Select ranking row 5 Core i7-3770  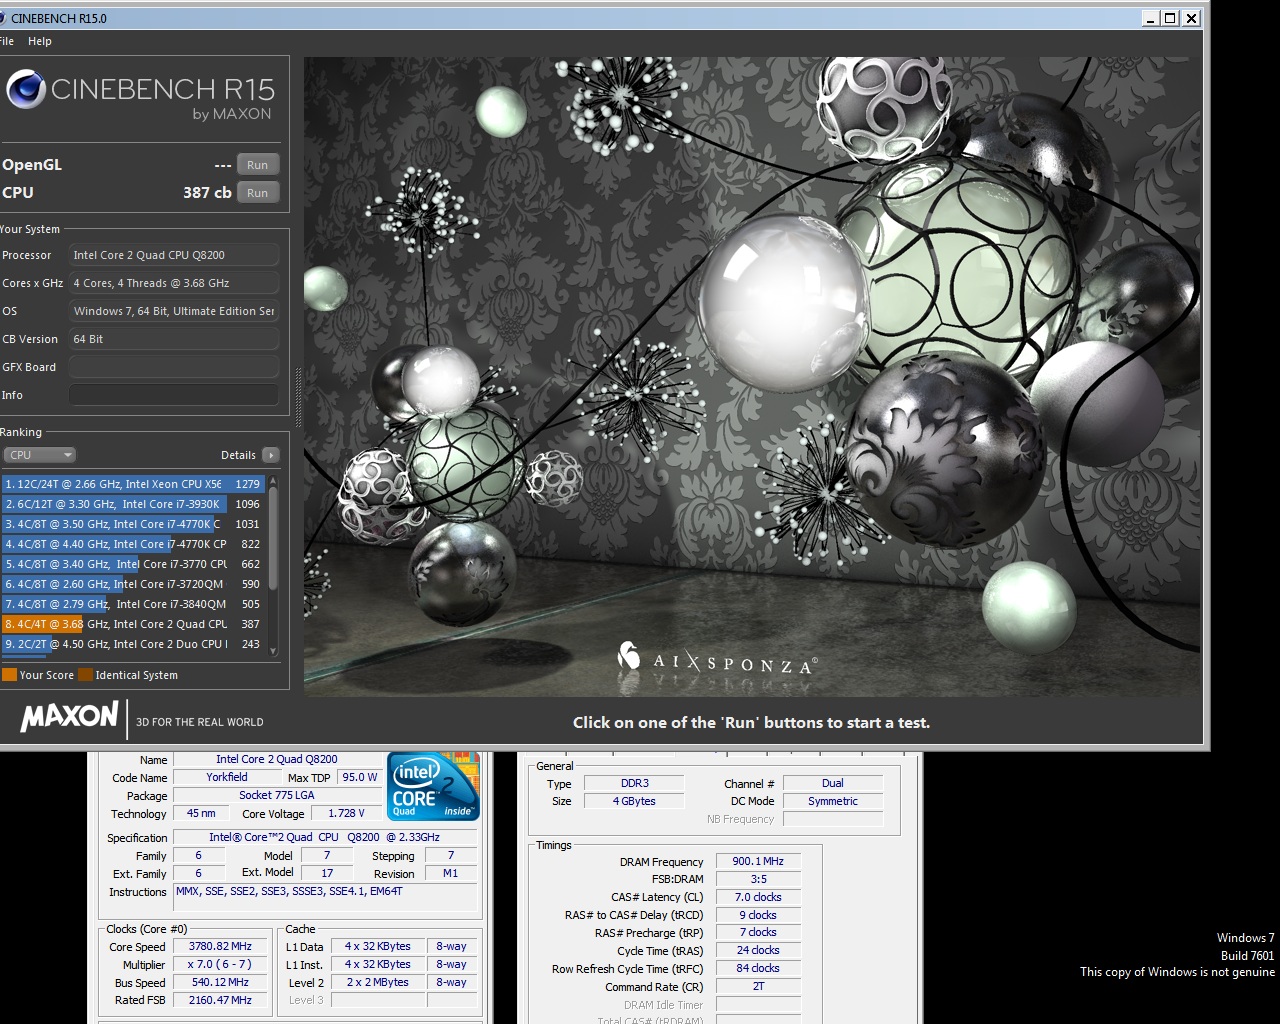133,564
